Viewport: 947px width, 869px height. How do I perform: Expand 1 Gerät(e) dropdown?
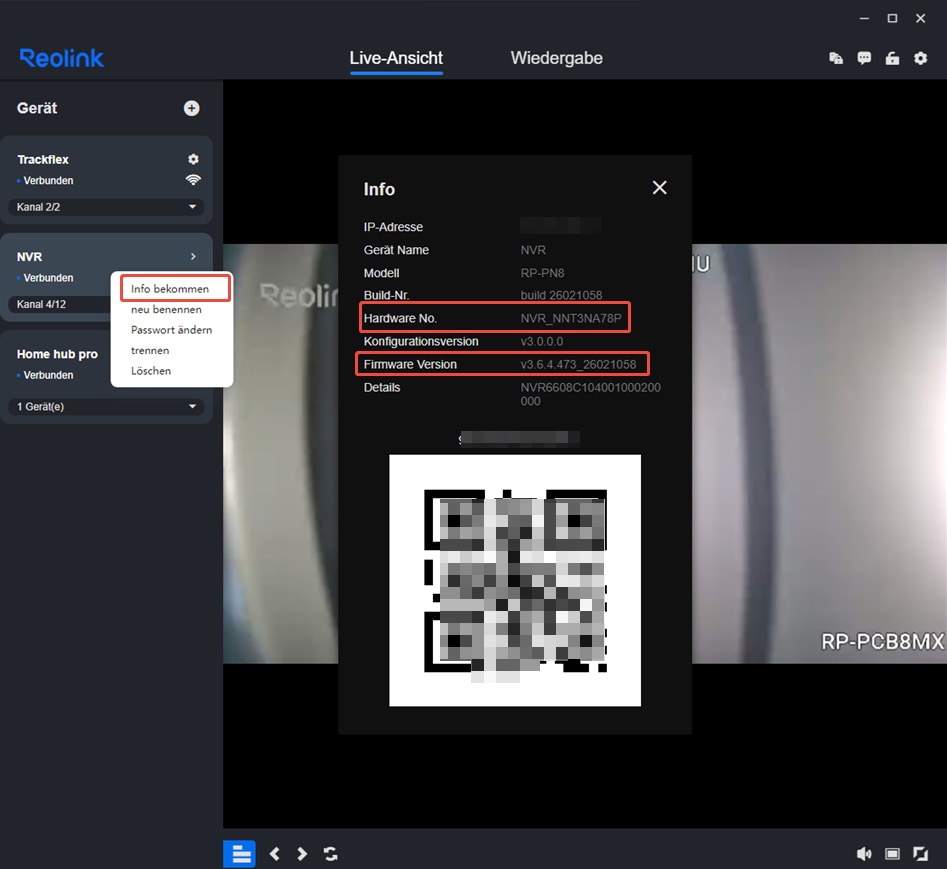coord(106,406)
